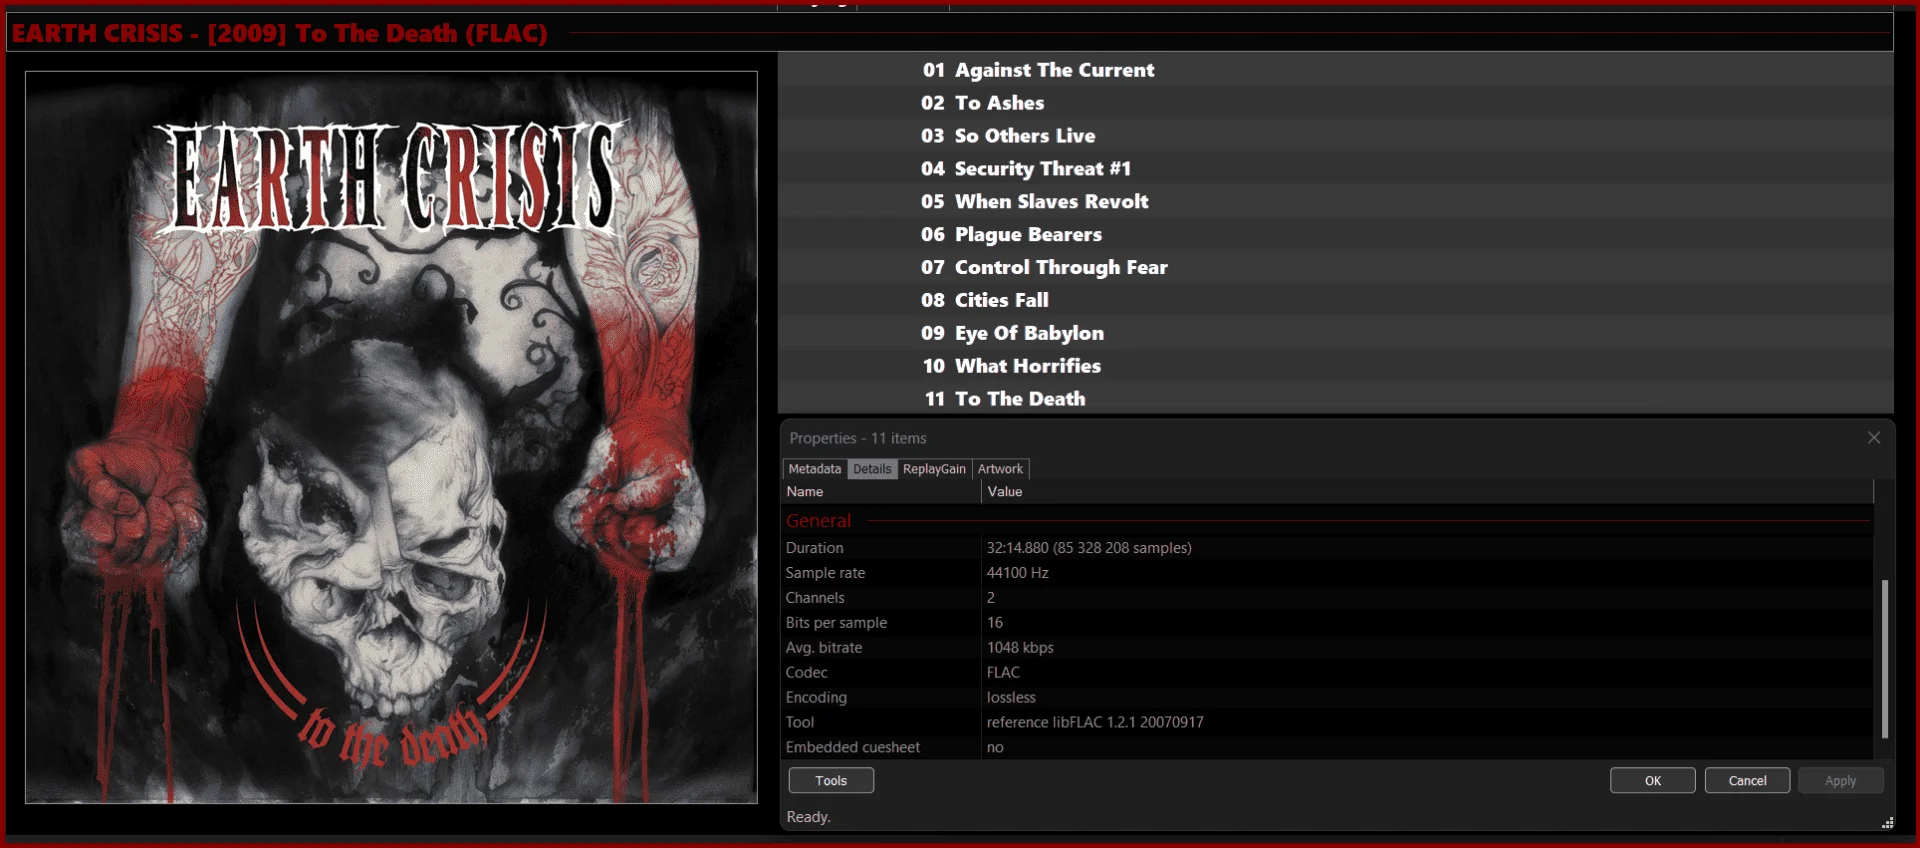Click the Name column header
The height and width of the screenshot is (848, 1920).
pyautogui.click(x=881, y=492)
